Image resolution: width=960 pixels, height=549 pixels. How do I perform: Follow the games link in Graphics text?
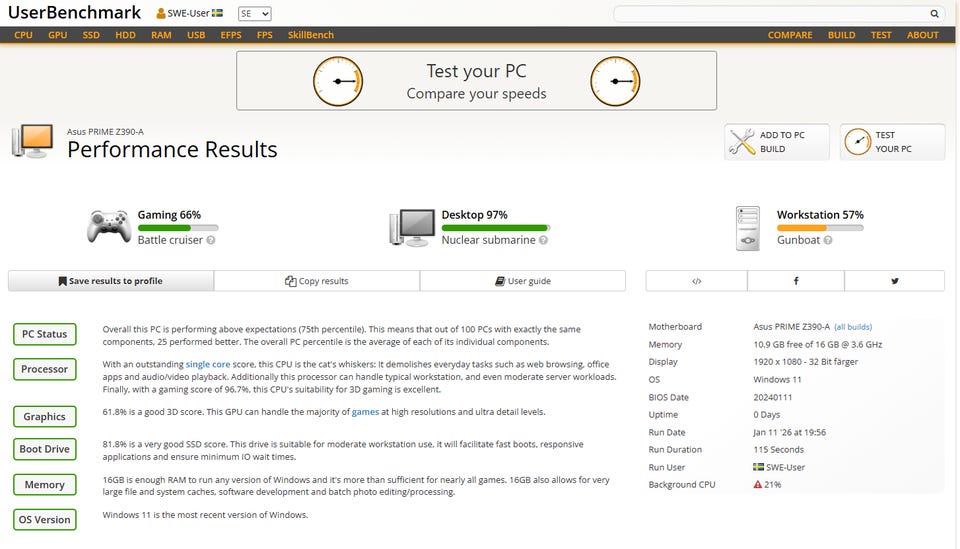pyautogui.click(x=366, y=412)
